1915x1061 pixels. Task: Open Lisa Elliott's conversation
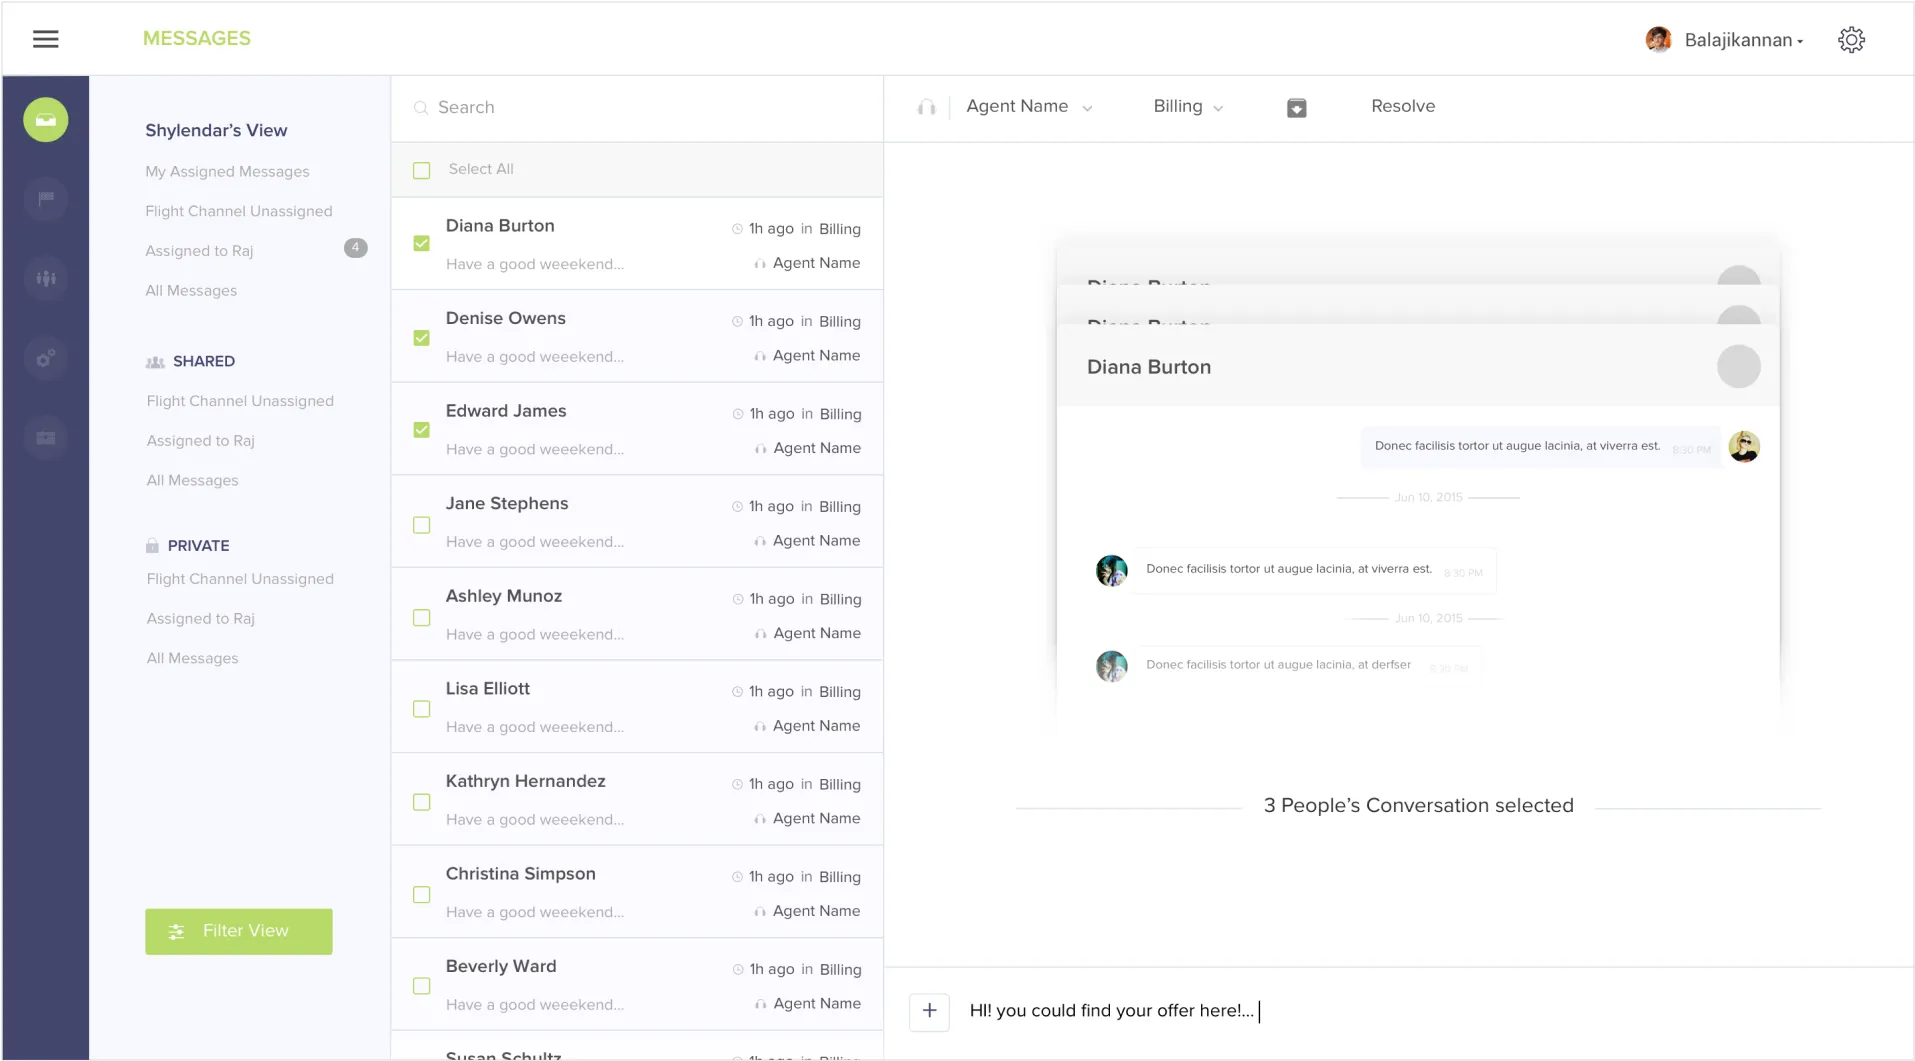pyautogui.click(x=637, y=707)
